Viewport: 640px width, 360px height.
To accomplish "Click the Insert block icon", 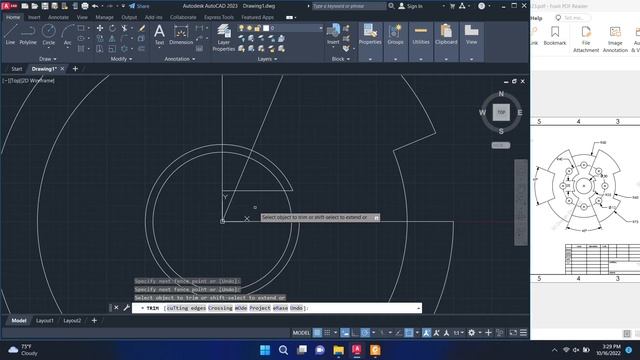I will (x=333, y=34).
